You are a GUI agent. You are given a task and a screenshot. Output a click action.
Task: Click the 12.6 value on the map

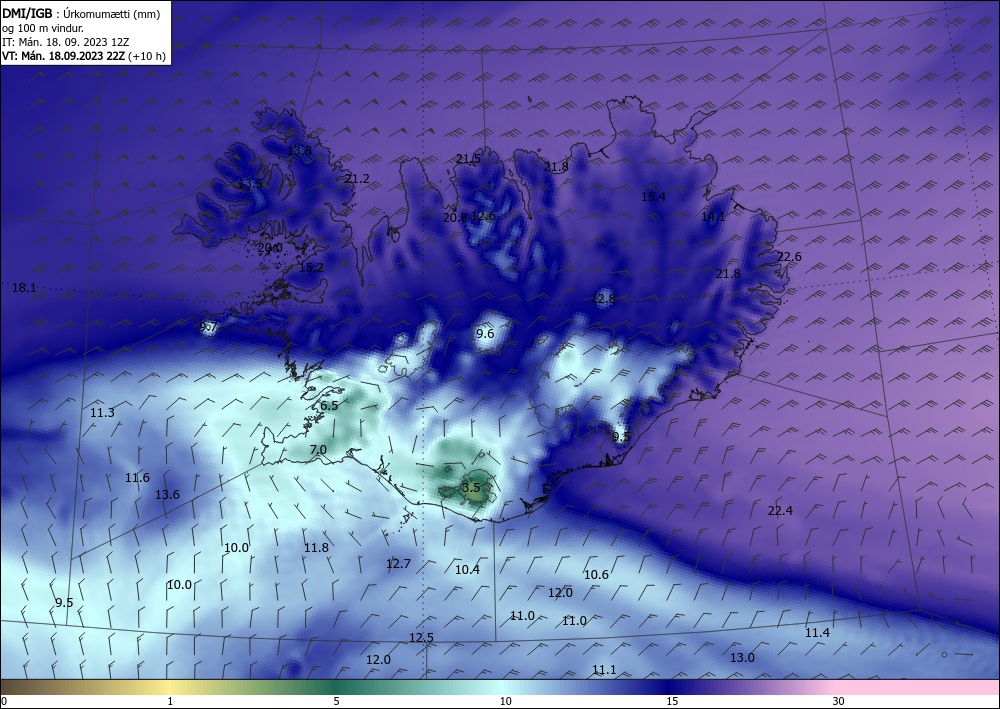[x=483, y=216]
